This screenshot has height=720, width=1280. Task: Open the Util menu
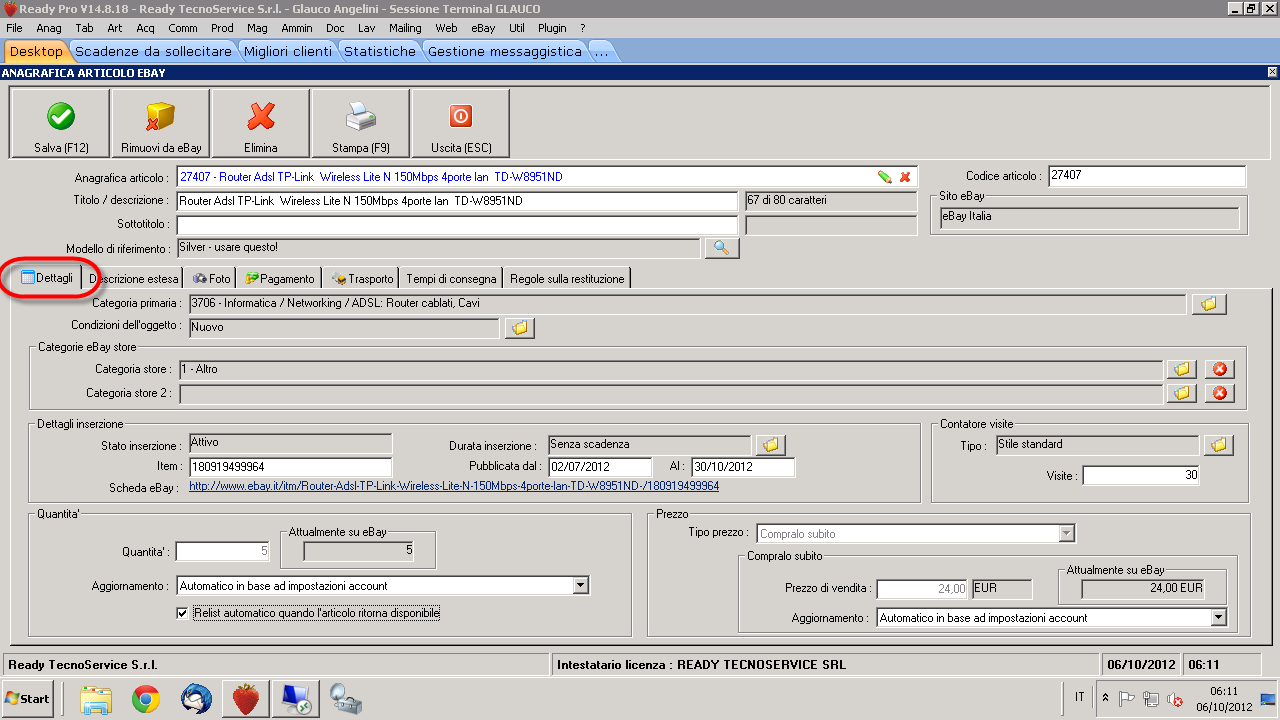(x=517, y=28)
